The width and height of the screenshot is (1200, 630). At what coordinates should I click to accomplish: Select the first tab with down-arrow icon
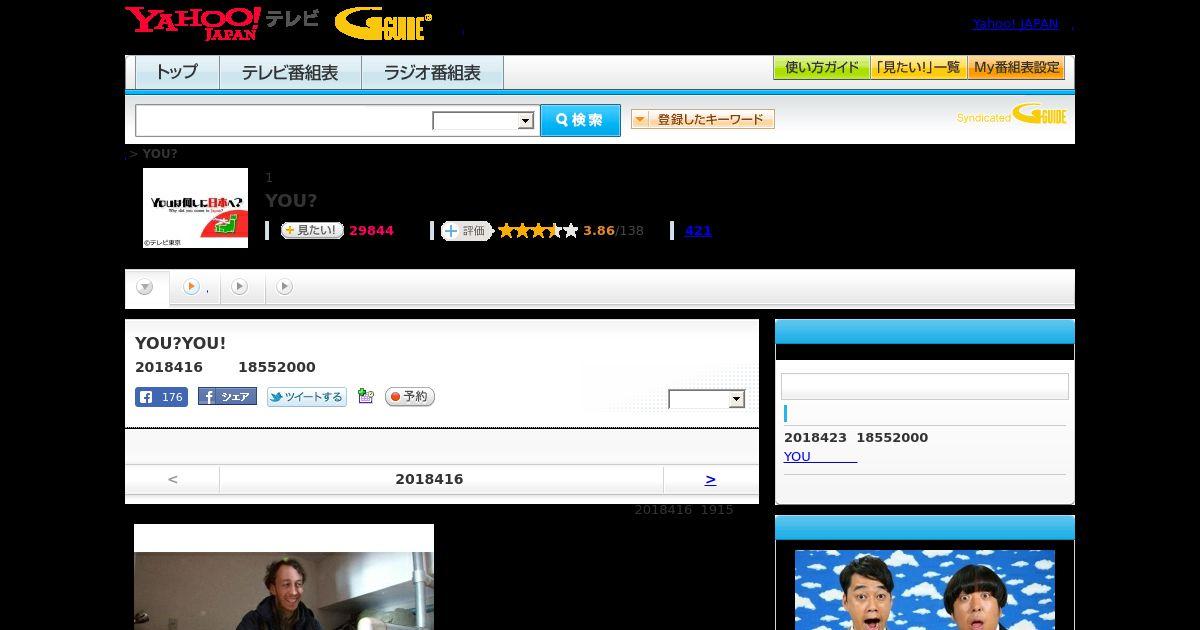coord(146,288)
